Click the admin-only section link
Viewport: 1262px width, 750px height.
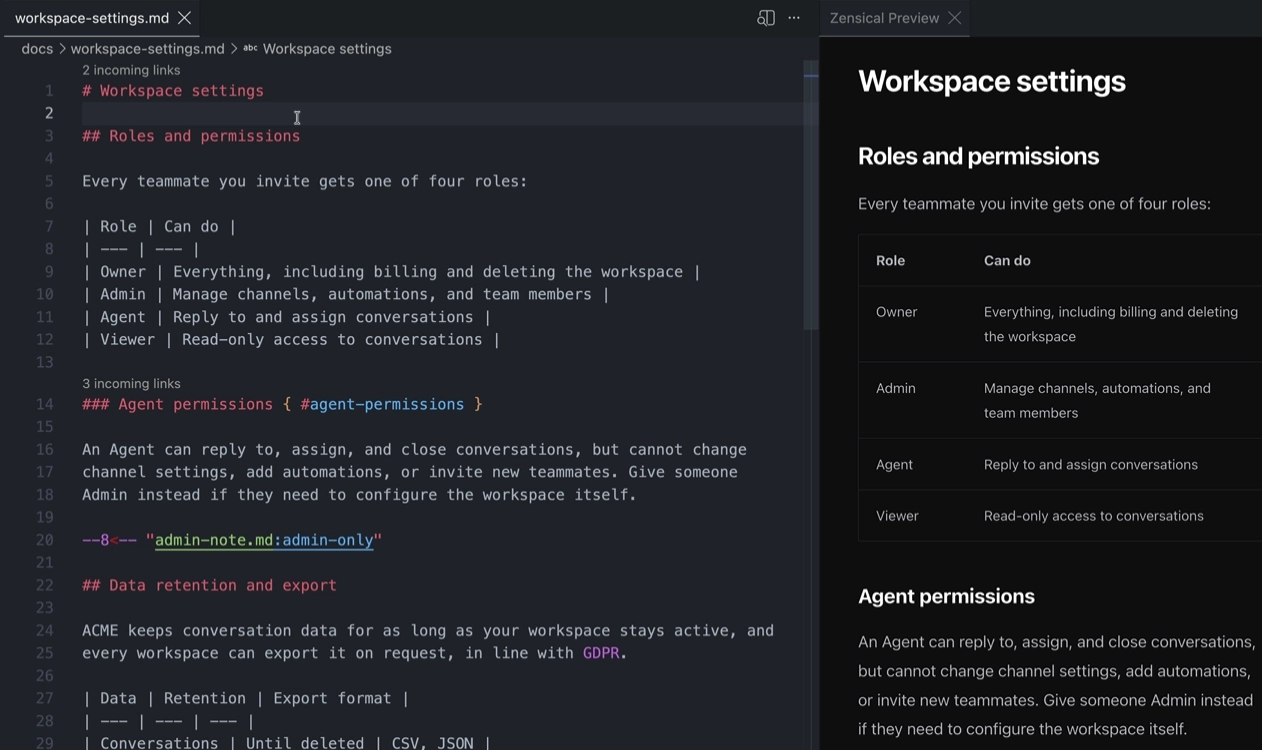pos(328,540)
